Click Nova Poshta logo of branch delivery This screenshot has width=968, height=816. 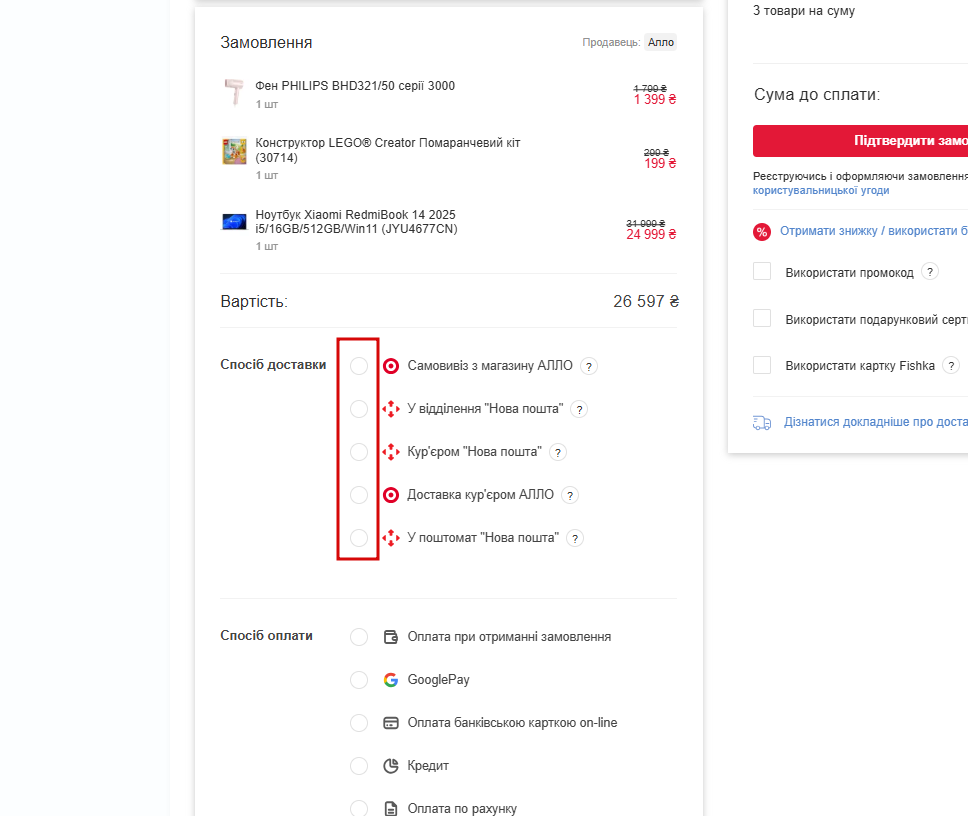(x=391, y=409)
